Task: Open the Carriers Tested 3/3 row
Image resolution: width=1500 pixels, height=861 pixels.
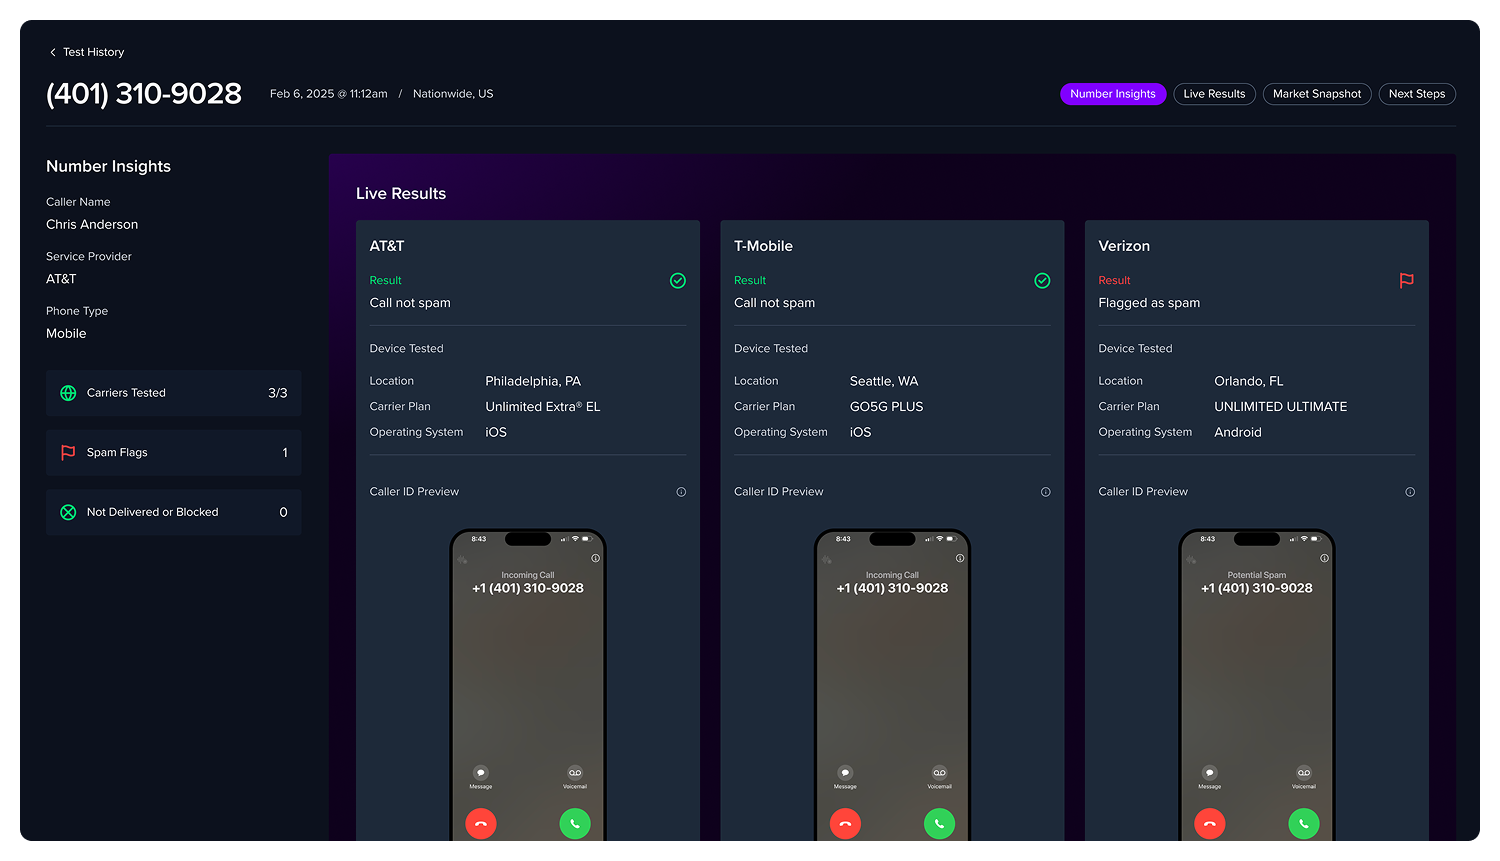Action: tap(174, 393)
